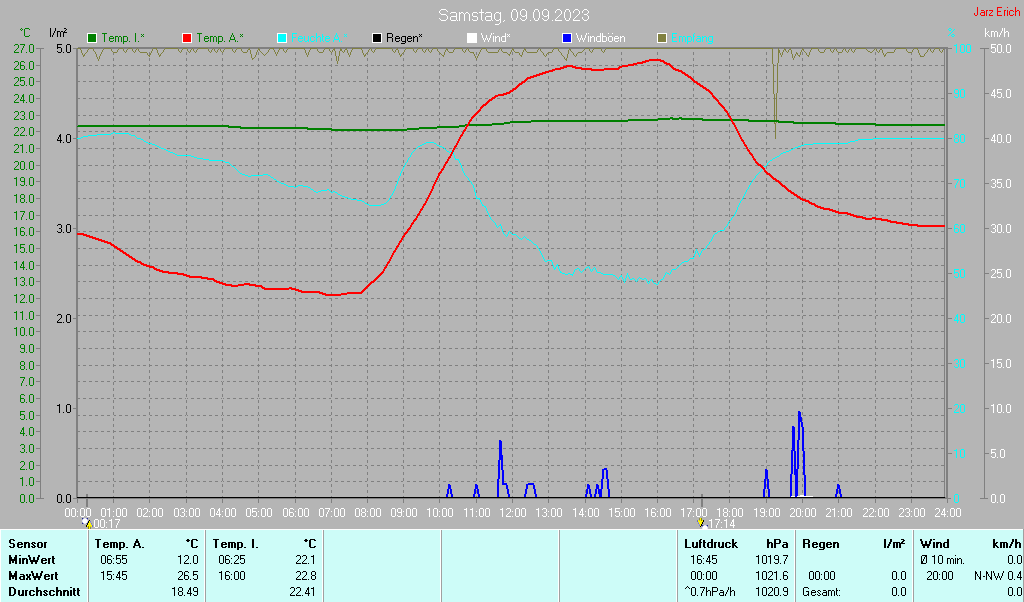Click the N-NW 0.4 wind value
The width and height of the screenshot is (1024, 602).
click(997, 576)
